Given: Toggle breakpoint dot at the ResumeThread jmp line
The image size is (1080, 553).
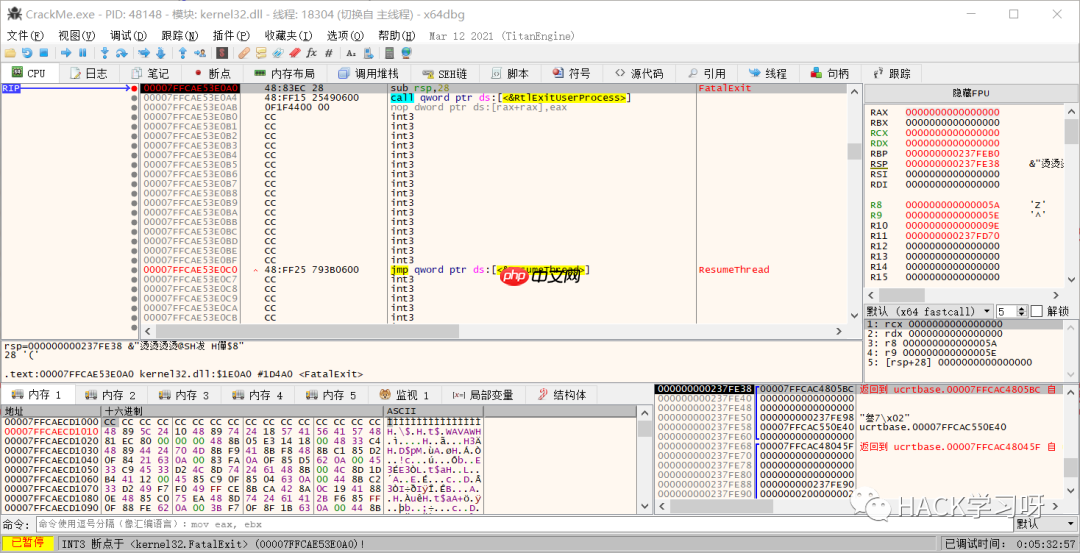Looking at the screenshot, I should (x=134, y=270).
